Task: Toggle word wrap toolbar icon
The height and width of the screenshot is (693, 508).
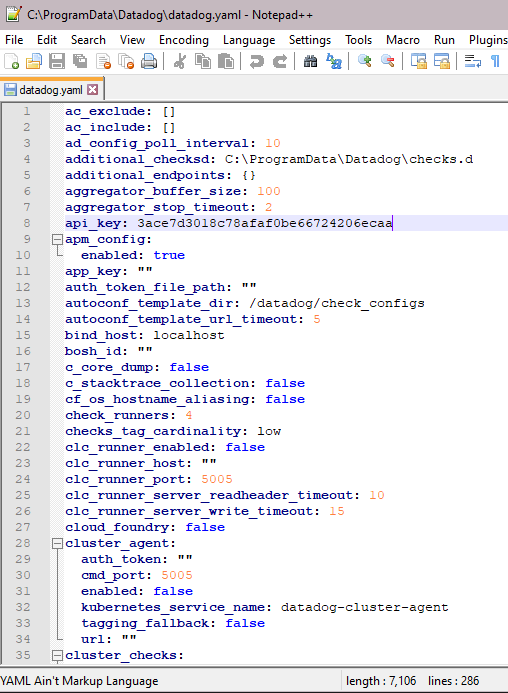Action: click(473, 61)
